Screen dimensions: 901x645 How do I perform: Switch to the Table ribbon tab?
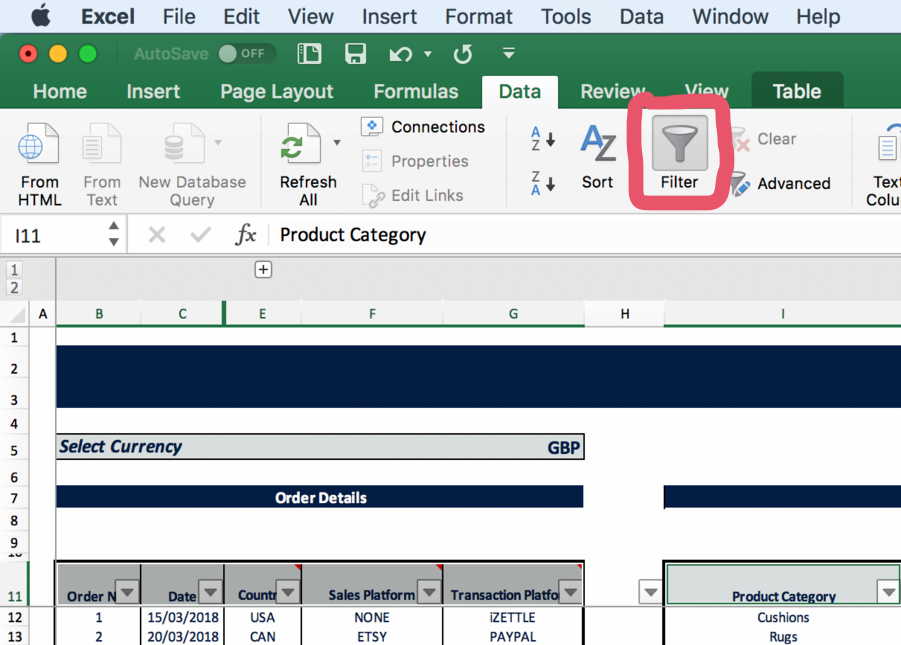point(796,91)
